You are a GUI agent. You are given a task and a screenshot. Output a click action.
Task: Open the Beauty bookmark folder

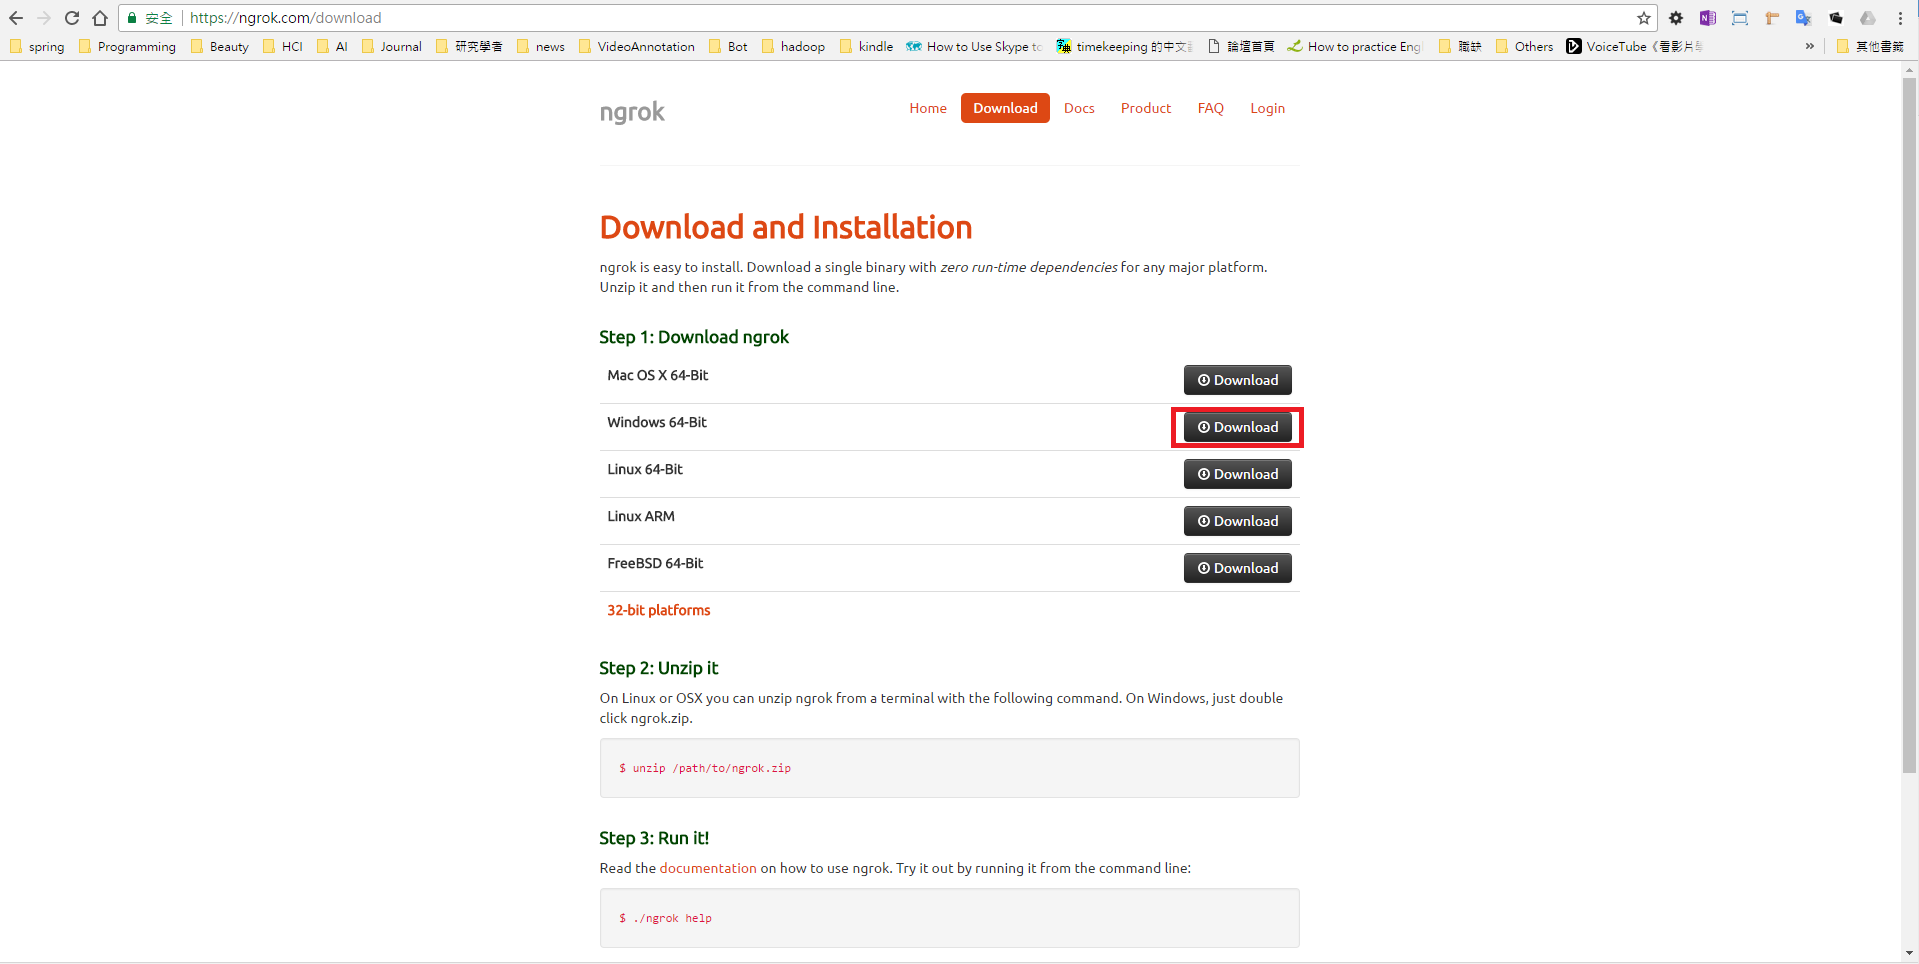click(220, 46)
